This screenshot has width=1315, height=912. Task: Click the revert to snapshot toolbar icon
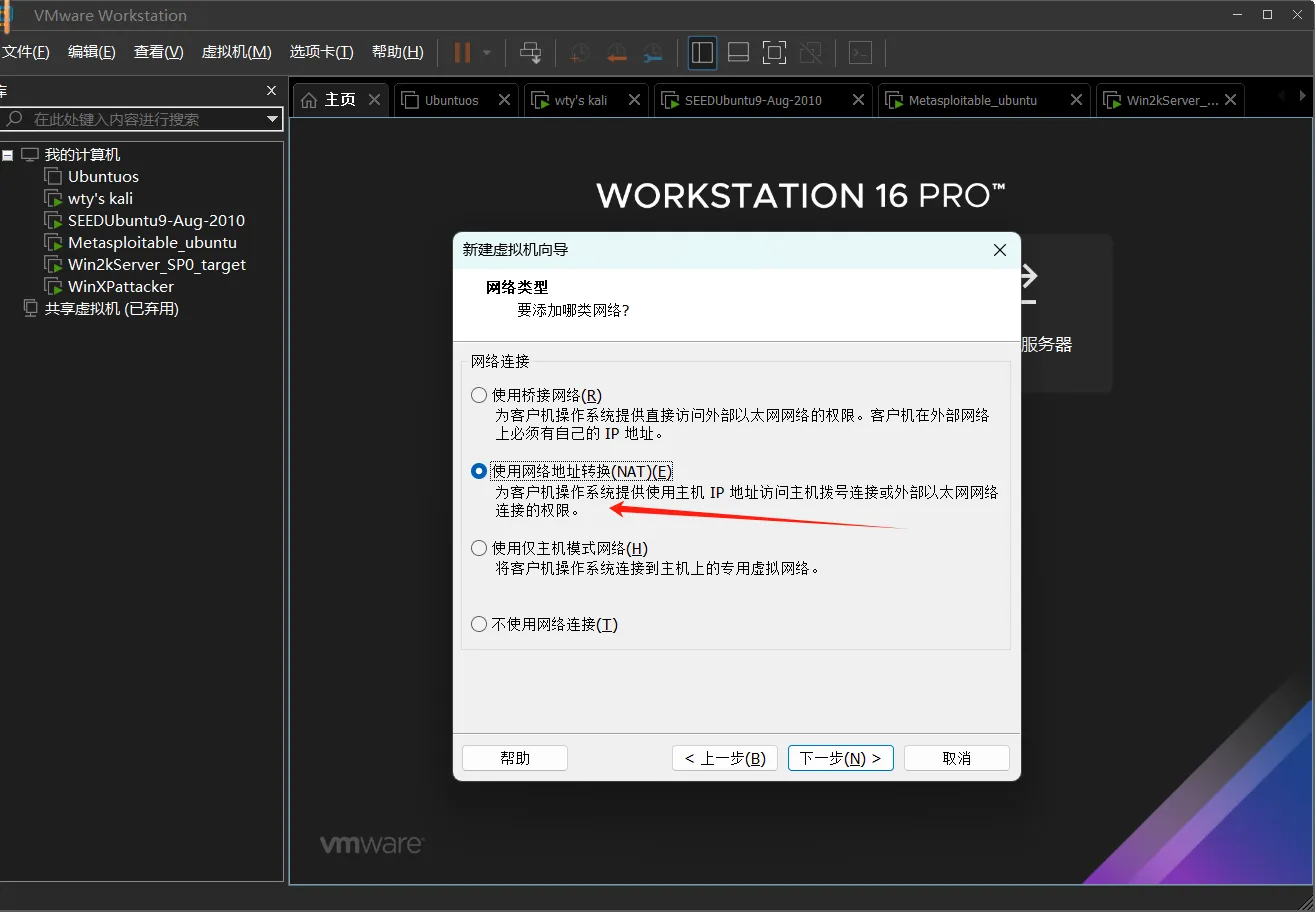click(x=617, y=53)
